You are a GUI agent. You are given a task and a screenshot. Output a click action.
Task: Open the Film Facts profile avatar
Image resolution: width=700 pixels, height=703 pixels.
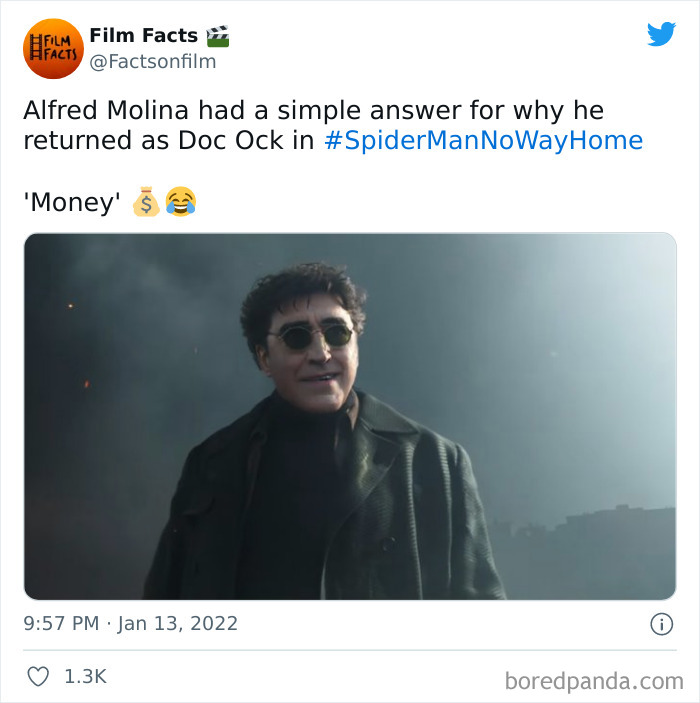click(53, 48)
